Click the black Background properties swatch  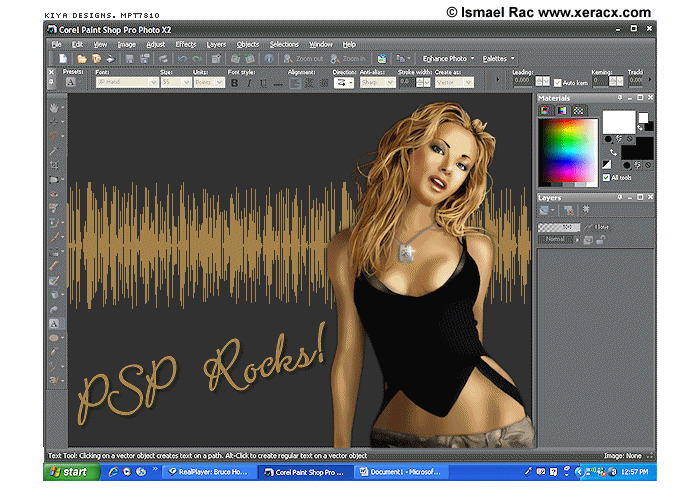coord(637,148)
